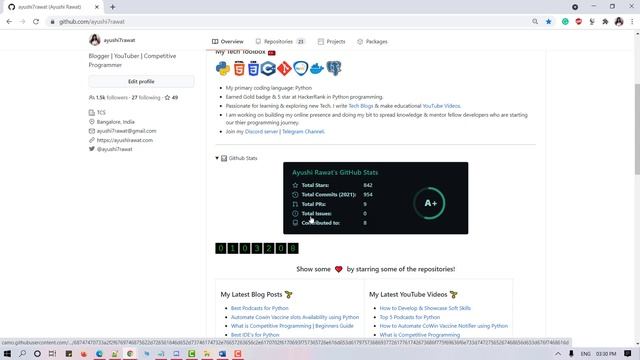Click the TCS company text
This screenshot has width=640, height=360.
click(x=101, y=113)
